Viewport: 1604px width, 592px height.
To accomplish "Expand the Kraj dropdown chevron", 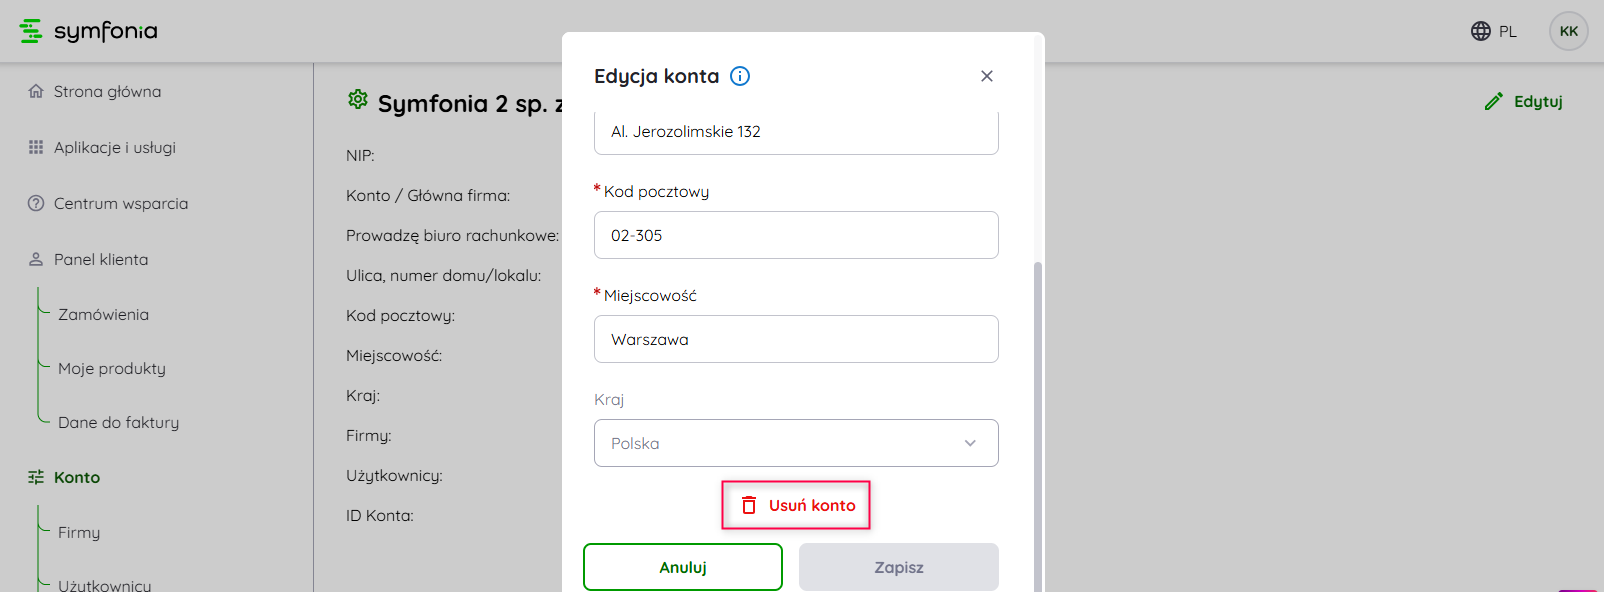I will point(969,443).
